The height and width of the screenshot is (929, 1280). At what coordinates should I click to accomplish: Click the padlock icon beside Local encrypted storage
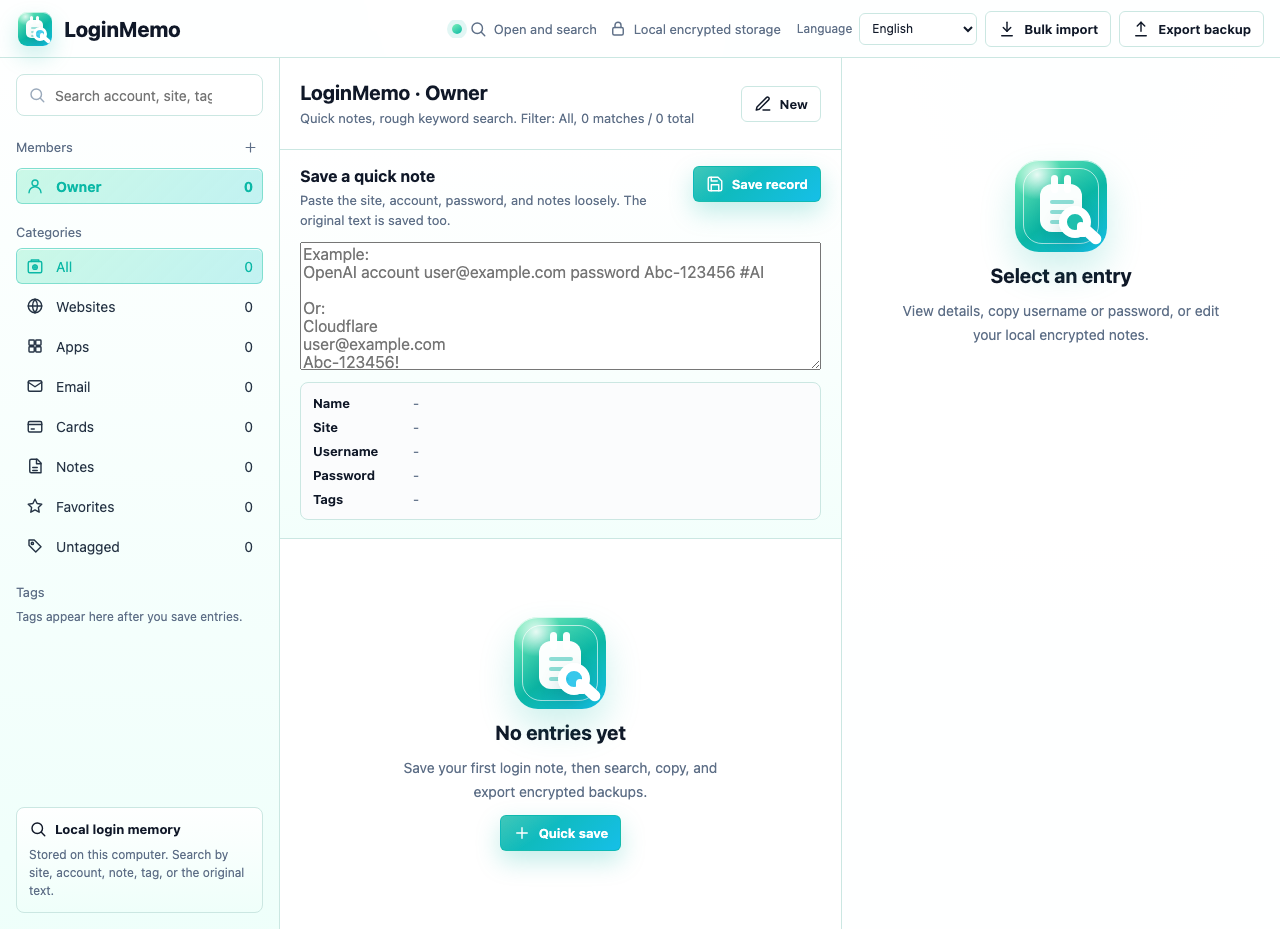(x=618, y=29)
